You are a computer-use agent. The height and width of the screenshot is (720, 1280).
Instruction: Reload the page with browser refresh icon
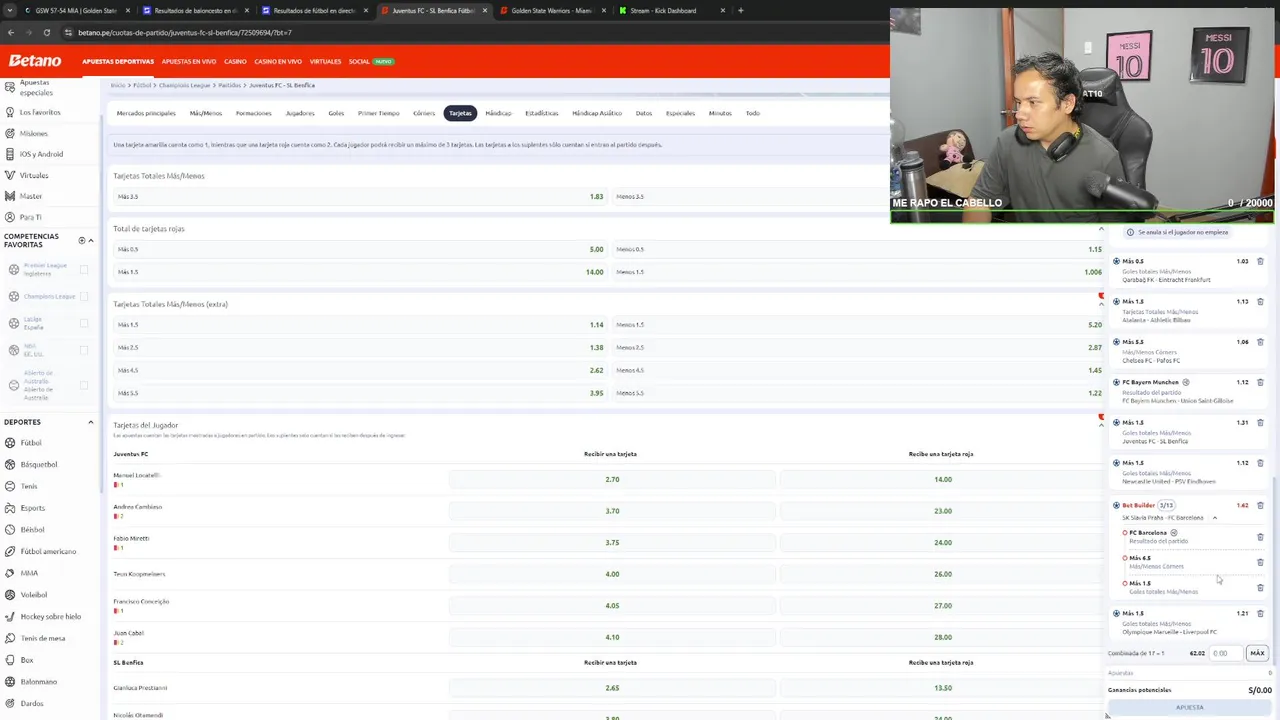(x=46, y=32)
